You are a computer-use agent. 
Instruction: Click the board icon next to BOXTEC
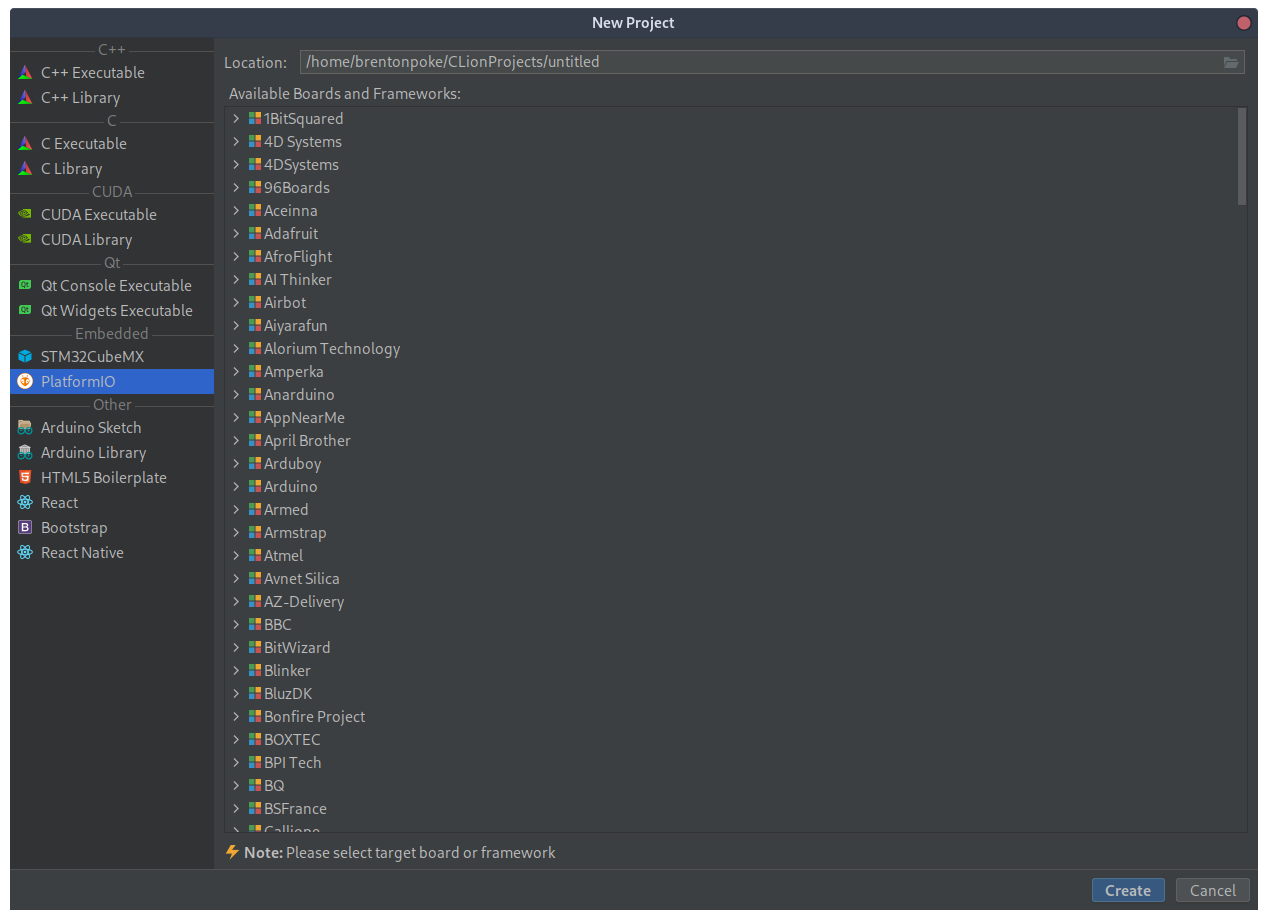tap(255, 740)
